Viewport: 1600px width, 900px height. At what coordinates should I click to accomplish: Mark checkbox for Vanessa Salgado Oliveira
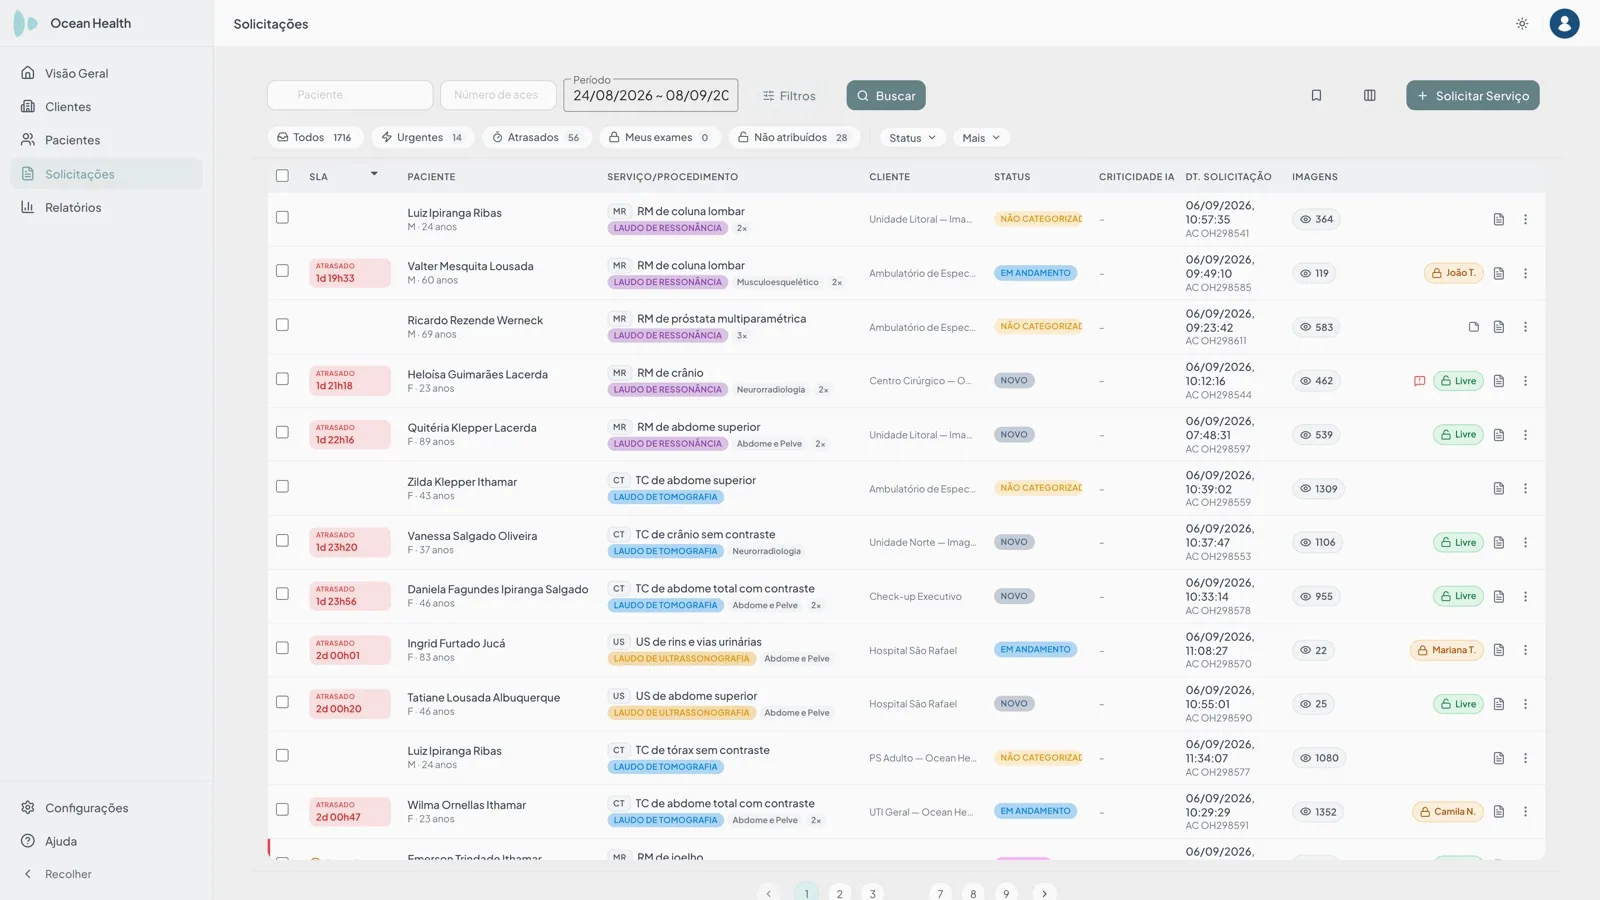click(282, 540)
